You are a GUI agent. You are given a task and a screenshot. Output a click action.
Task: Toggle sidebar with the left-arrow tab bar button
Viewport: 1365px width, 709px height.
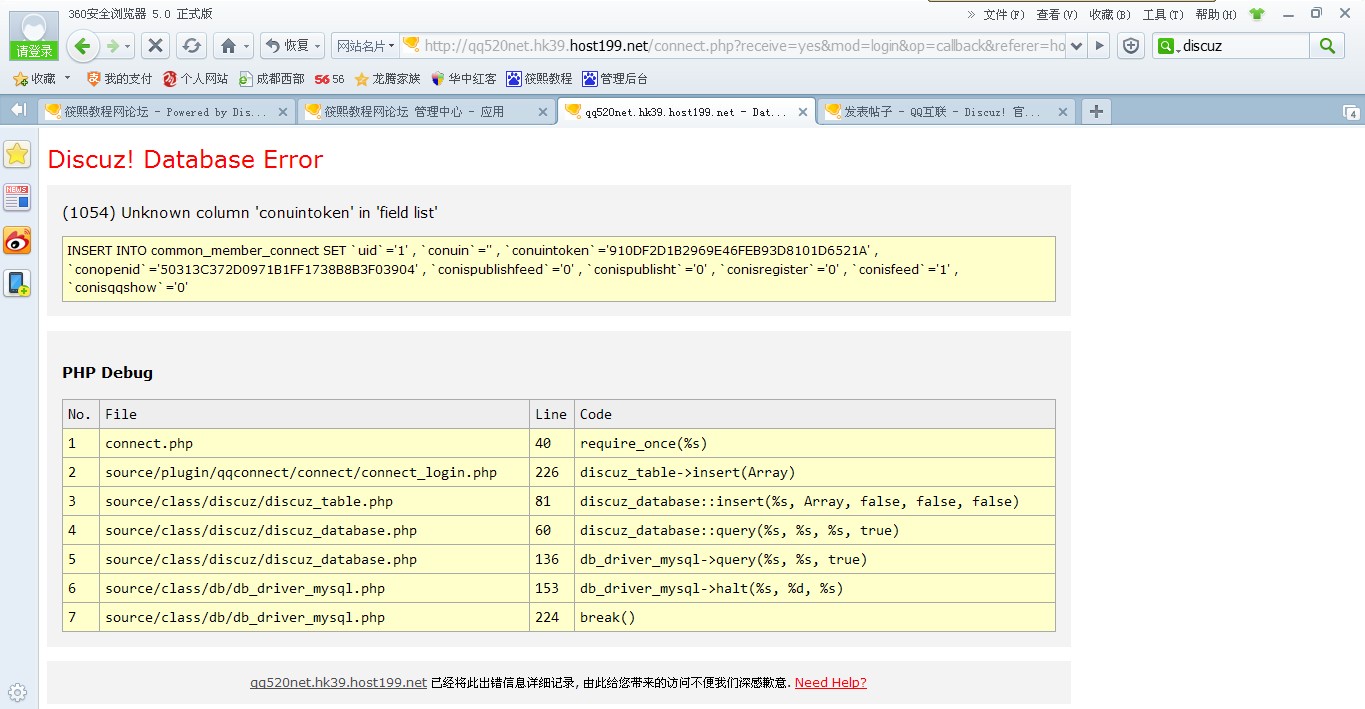click(18, 110)
